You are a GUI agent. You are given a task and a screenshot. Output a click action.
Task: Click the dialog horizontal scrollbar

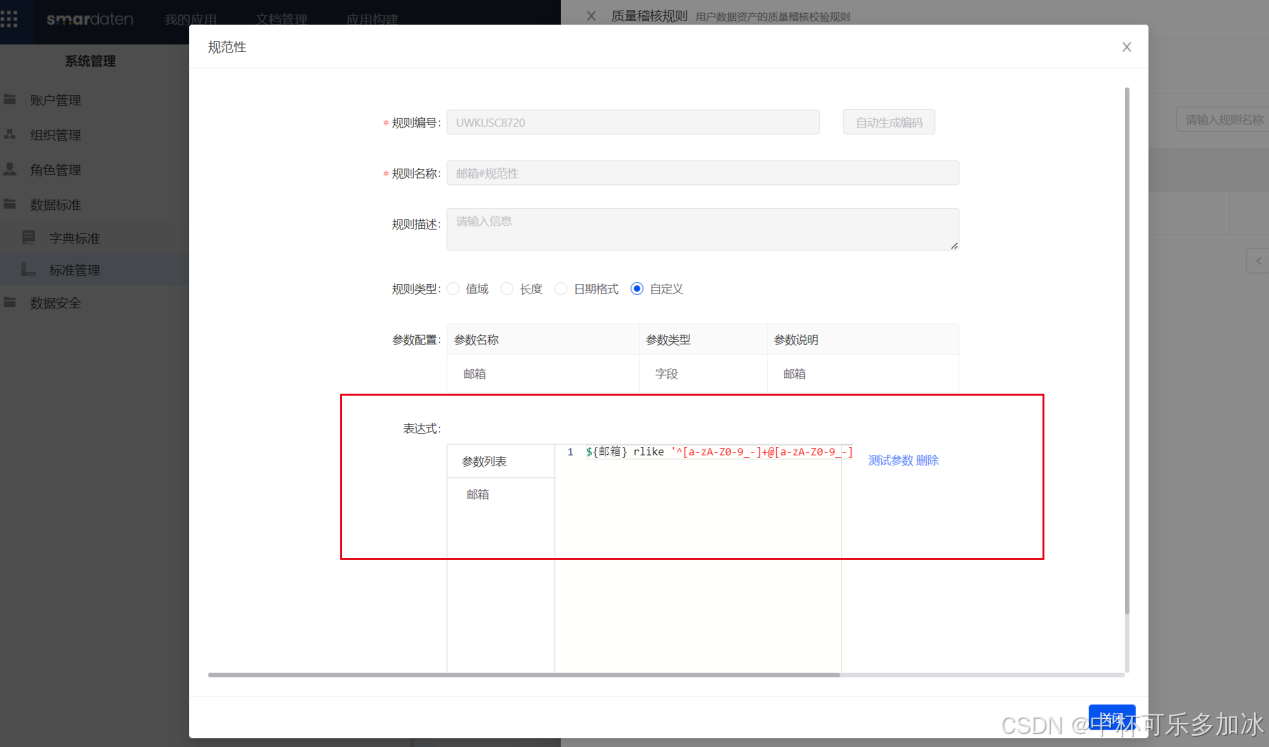tap(524, 675)
